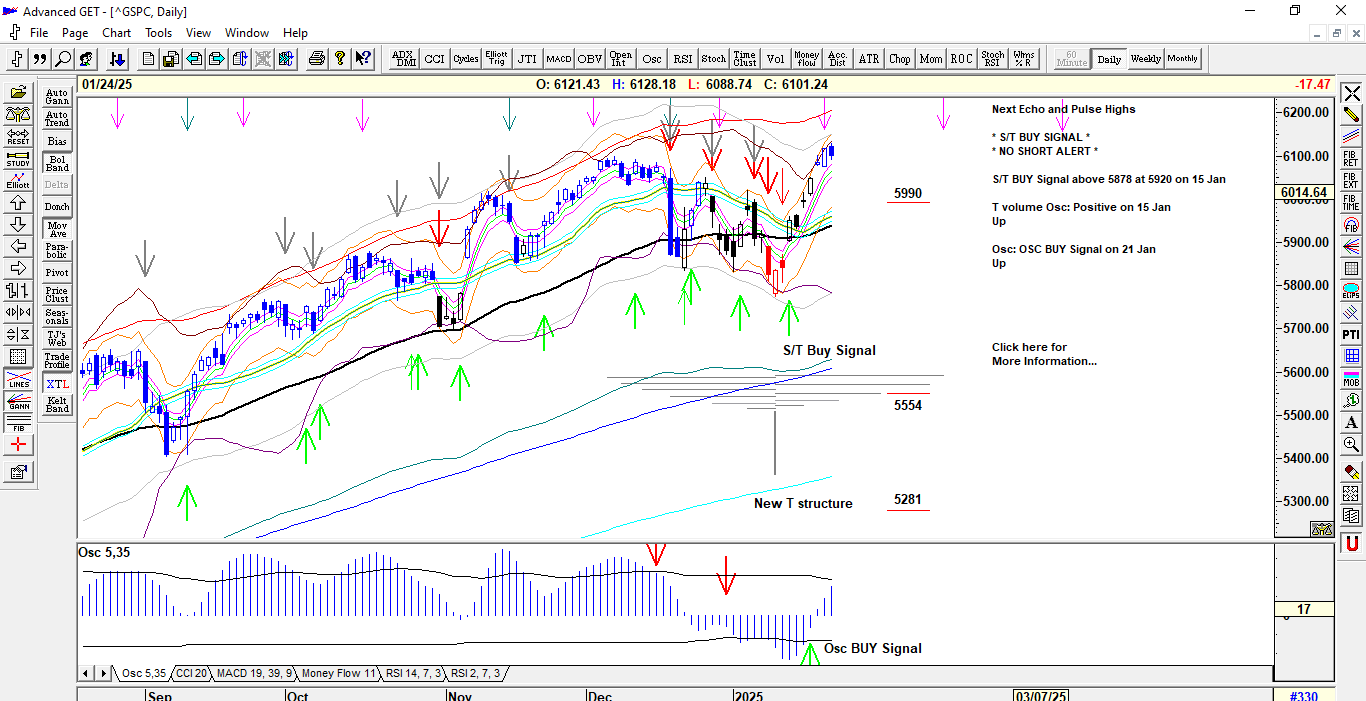Click the Stoch RSI indicator button
The width and height of the screenshot is (1366, 701).
click(x=992, y=59)
